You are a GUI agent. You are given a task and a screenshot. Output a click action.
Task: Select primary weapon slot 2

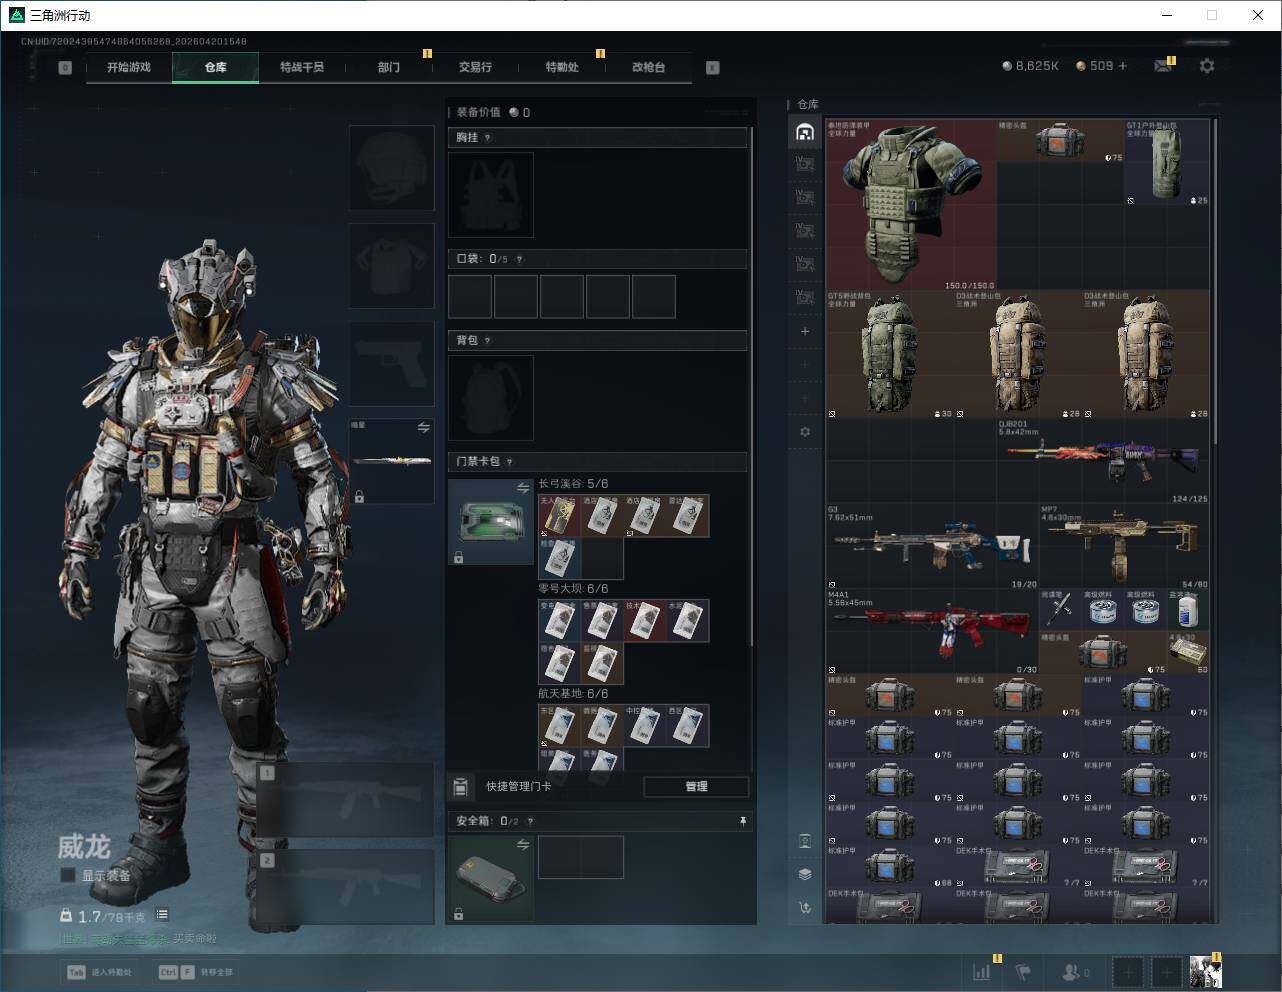click(x=345, y=887)
